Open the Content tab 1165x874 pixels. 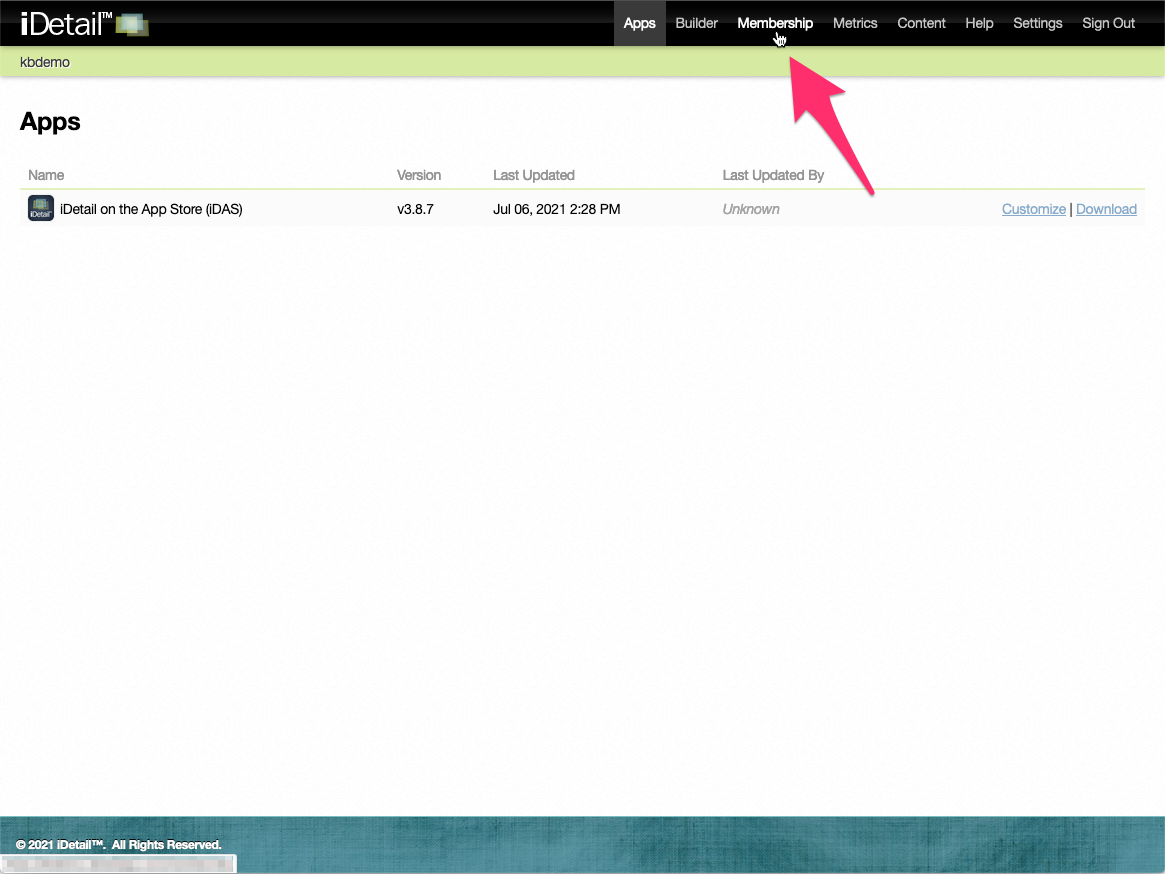pos(921,23)
